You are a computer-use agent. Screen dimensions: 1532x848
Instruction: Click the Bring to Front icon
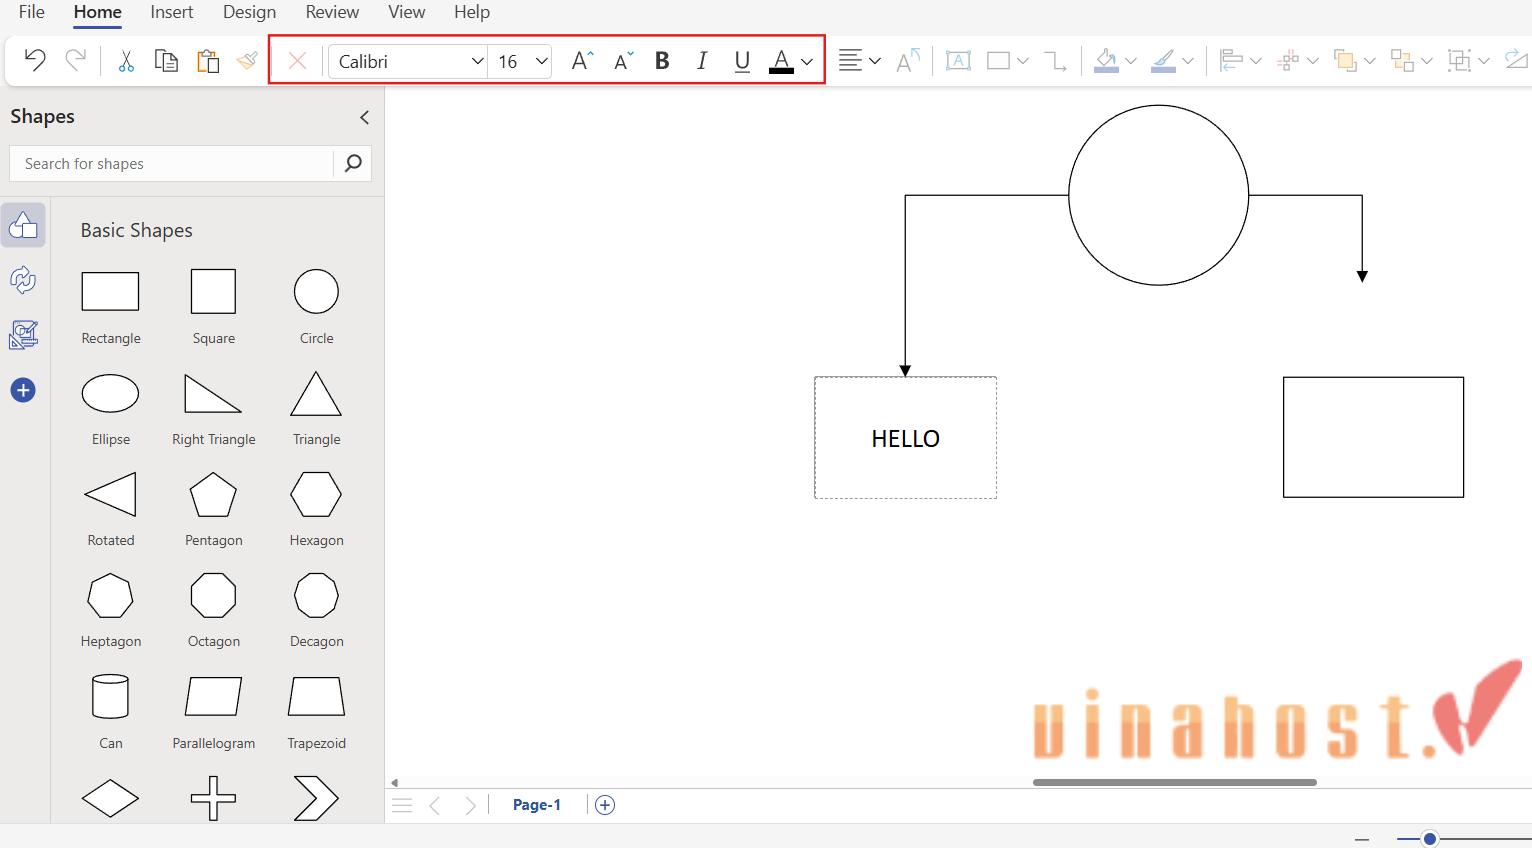pyautogui.click(x=1345, y=61)
